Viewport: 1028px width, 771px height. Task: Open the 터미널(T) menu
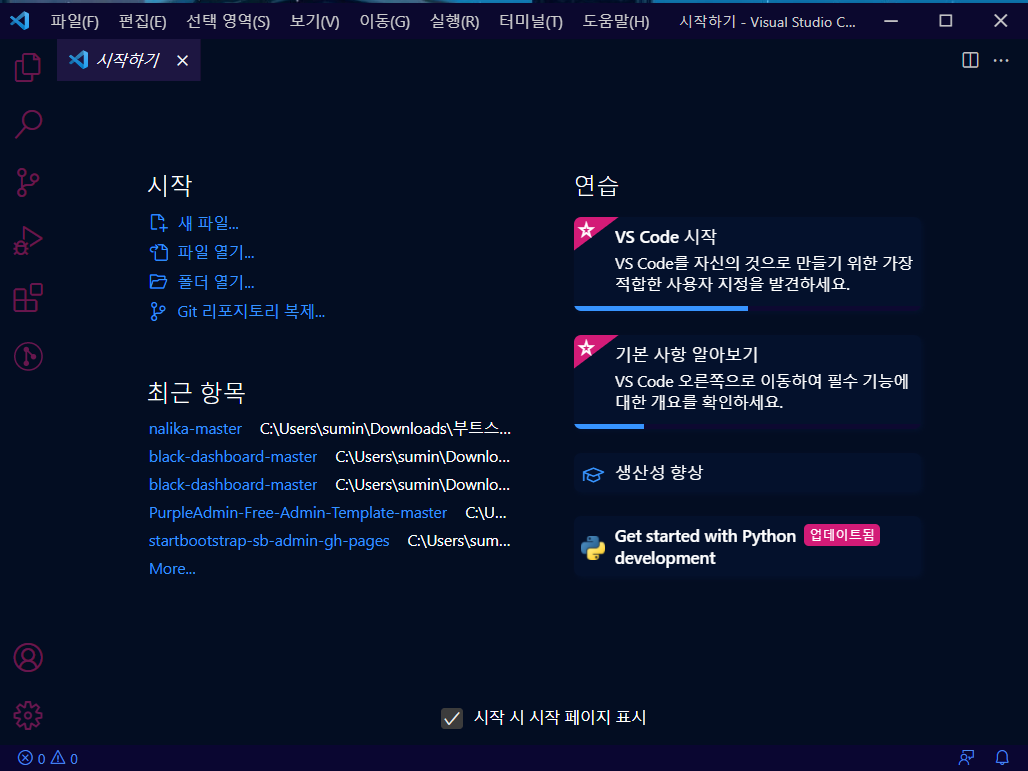[530, 22]
